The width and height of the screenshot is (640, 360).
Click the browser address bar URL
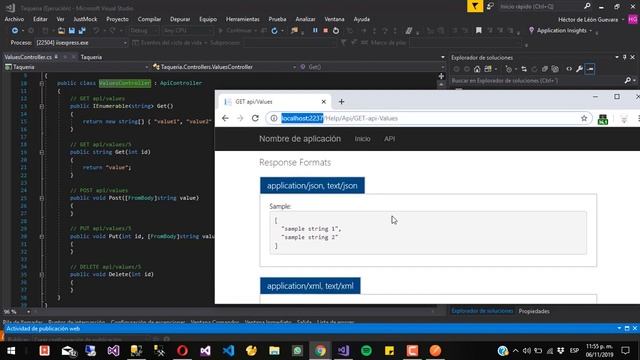pos(429,118)
